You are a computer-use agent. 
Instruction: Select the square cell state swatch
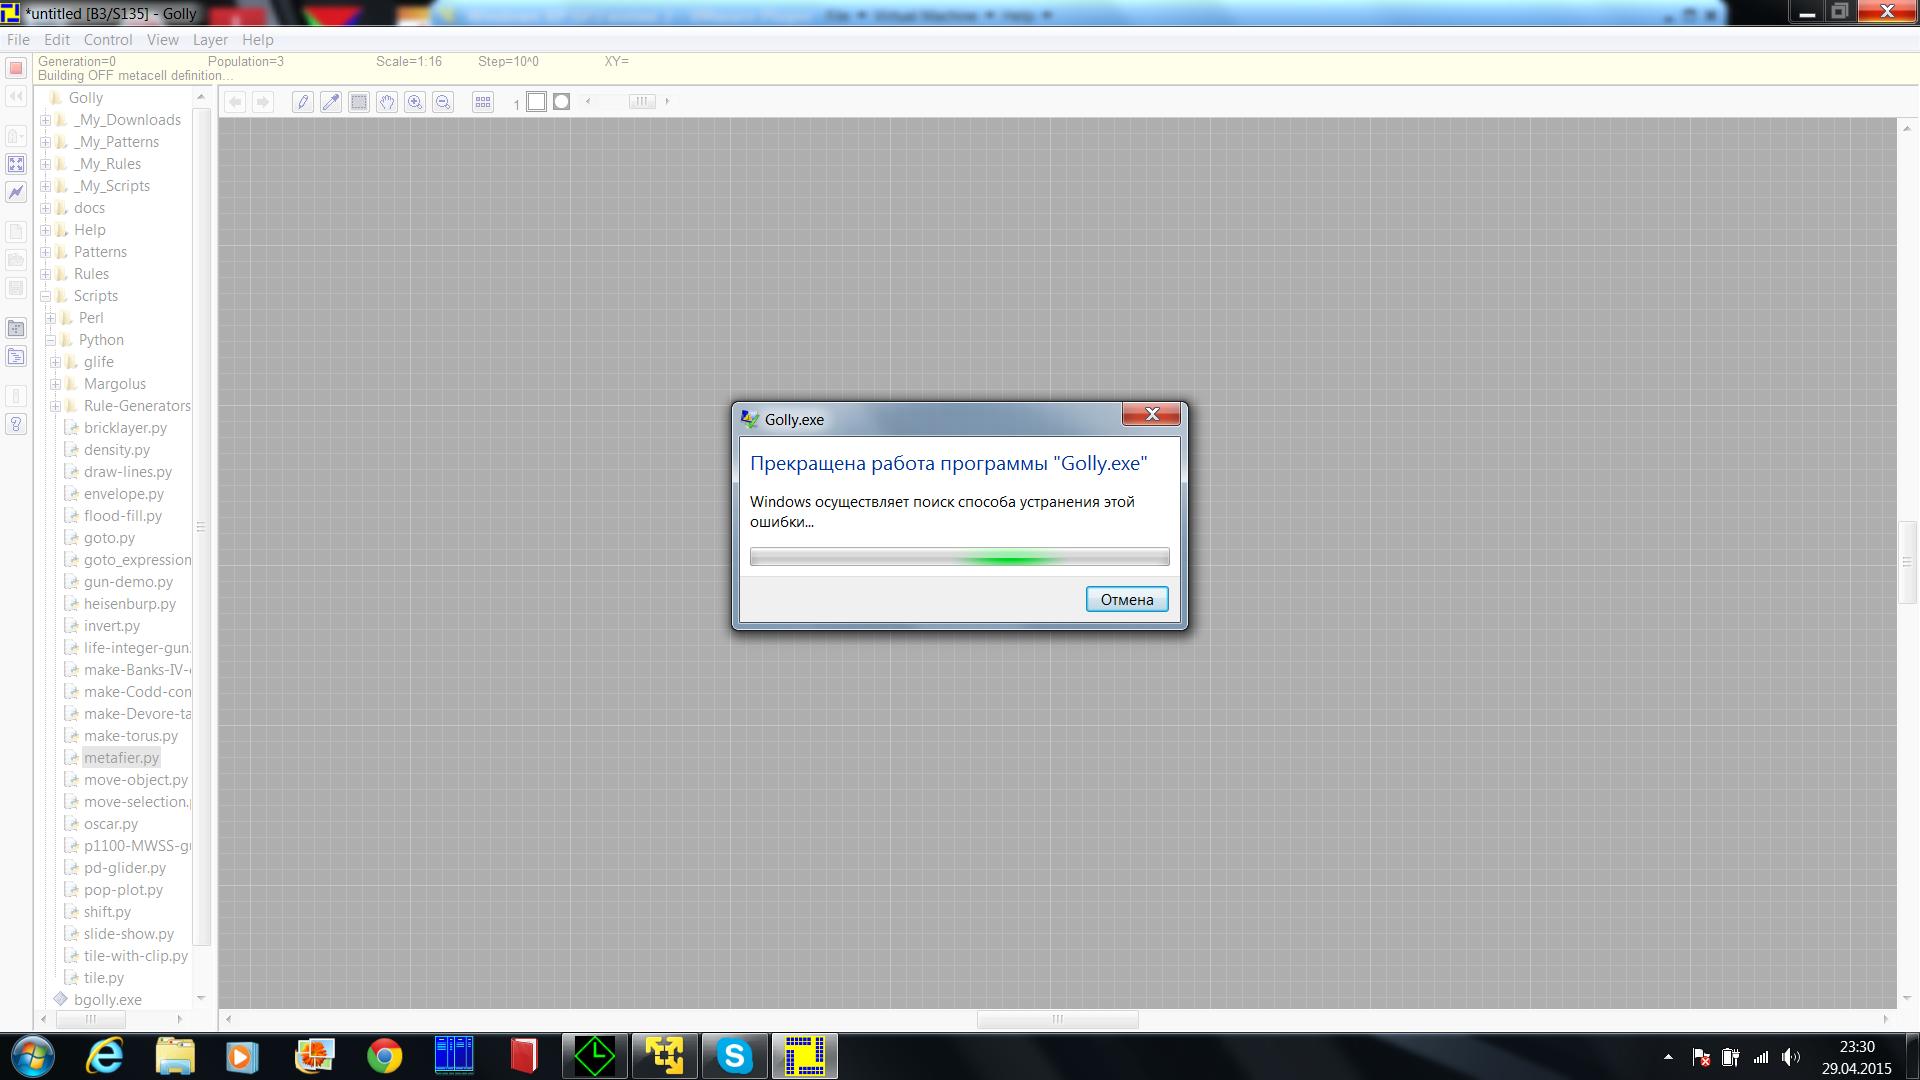(x=536, y=101)
